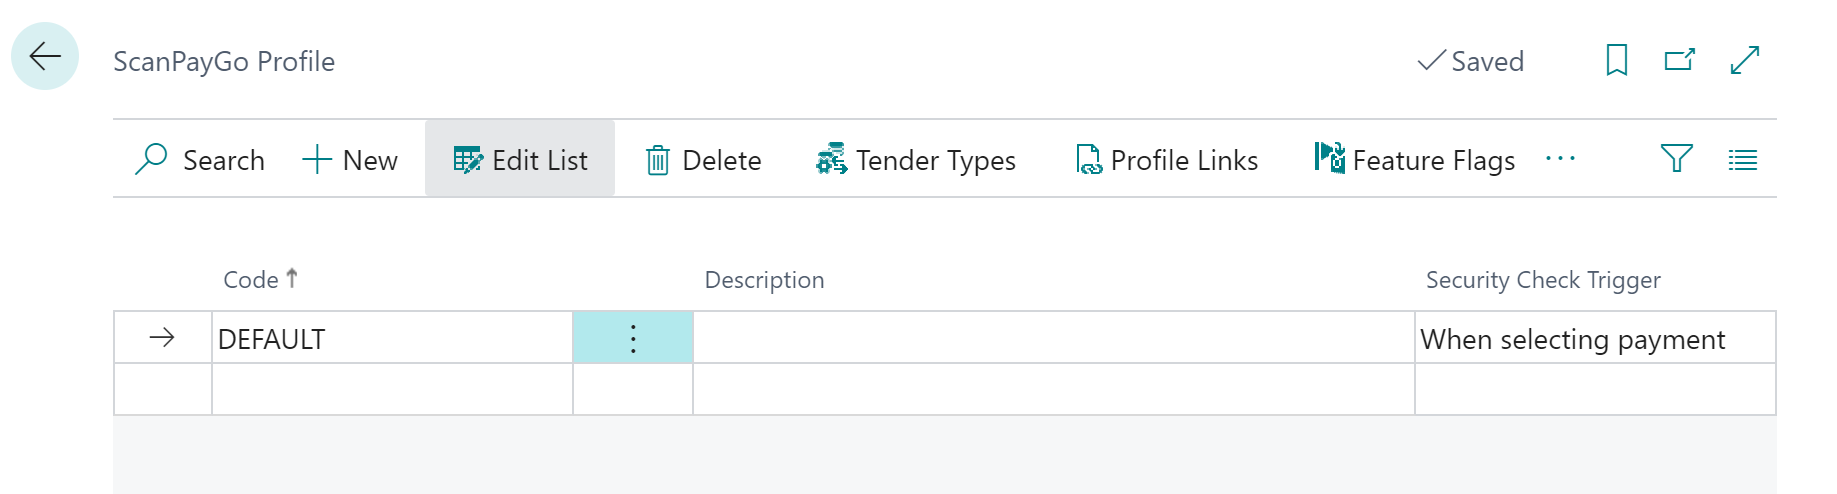The height and width of the screenshot is (494, 1837).
Task: Toggle Edit List mode
Action: click(x=520, y=160)
